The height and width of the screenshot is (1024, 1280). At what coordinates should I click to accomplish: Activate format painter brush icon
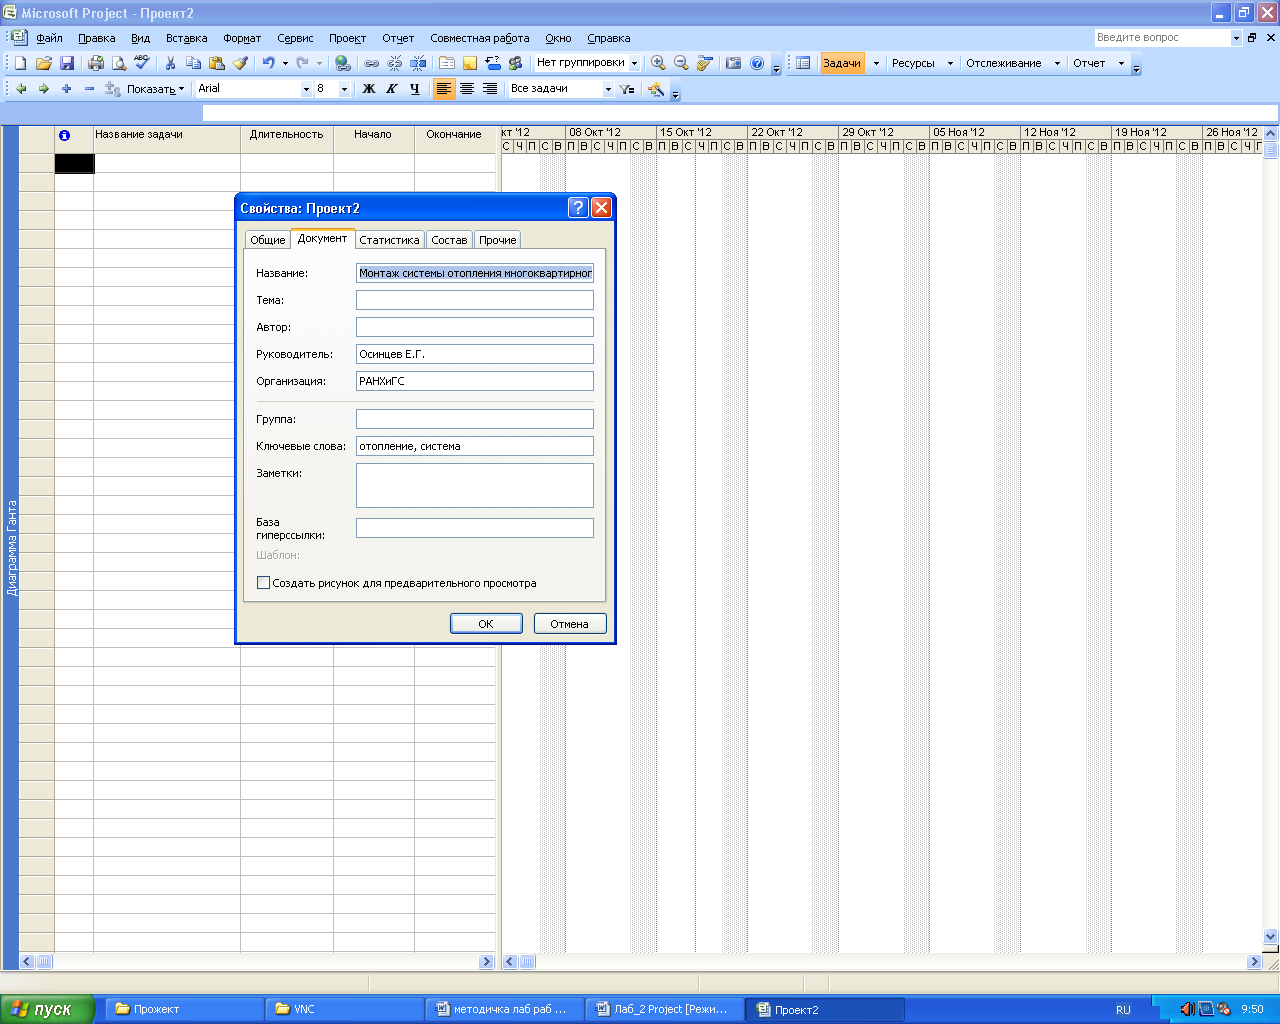240,63
